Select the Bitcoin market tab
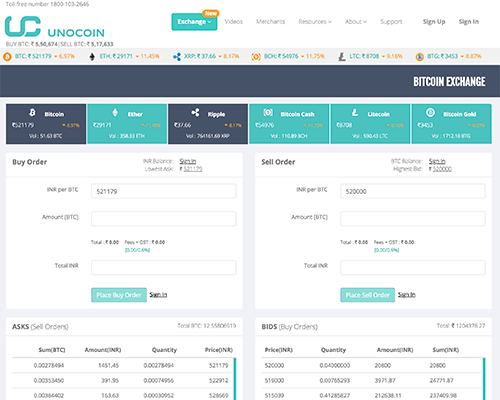The width and height of the screenshot is (500, 400). pyautogui.click(x=46, y=124)
